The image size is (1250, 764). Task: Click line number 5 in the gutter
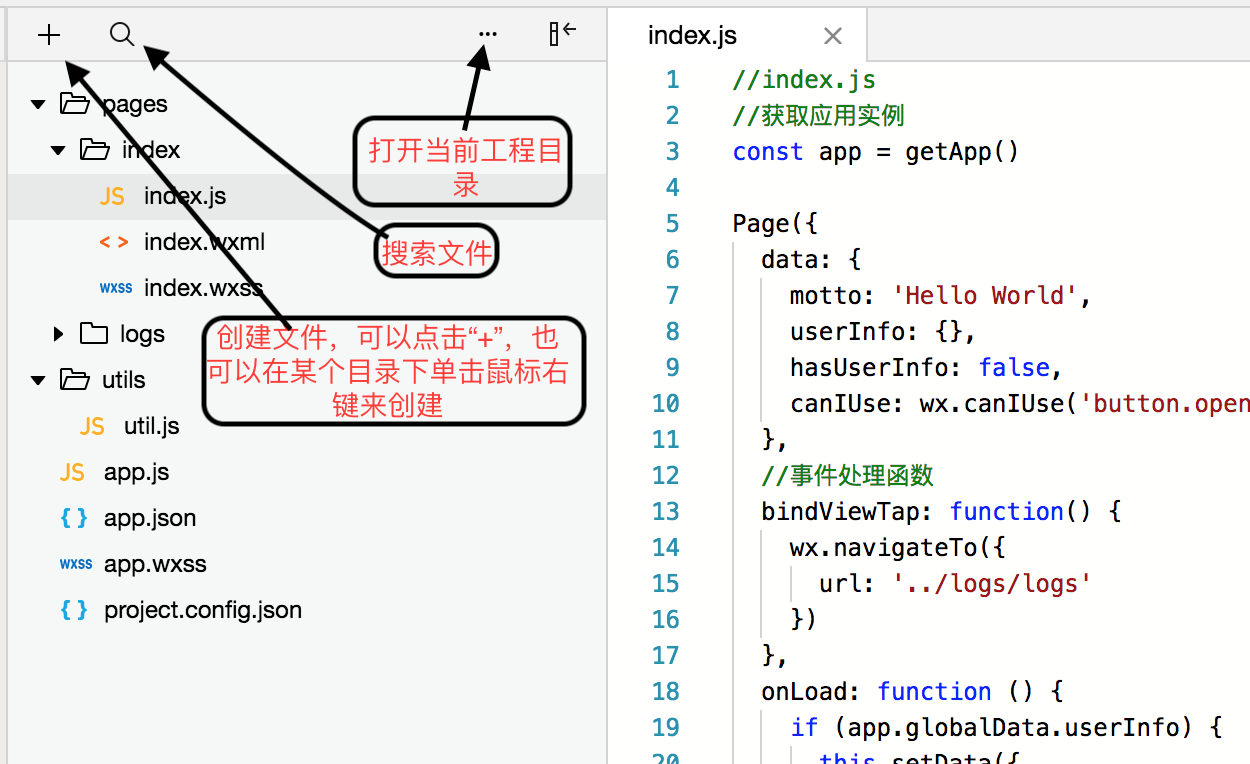(x=672, y=223)
